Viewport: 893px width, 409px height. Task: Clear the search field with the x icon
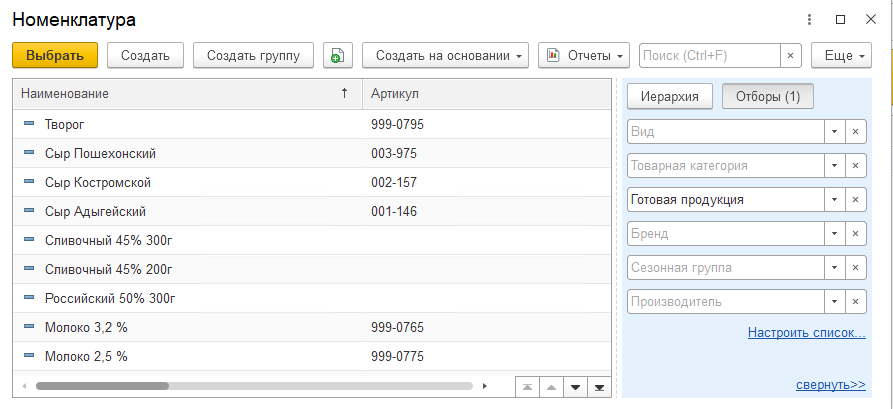[790, 56]
